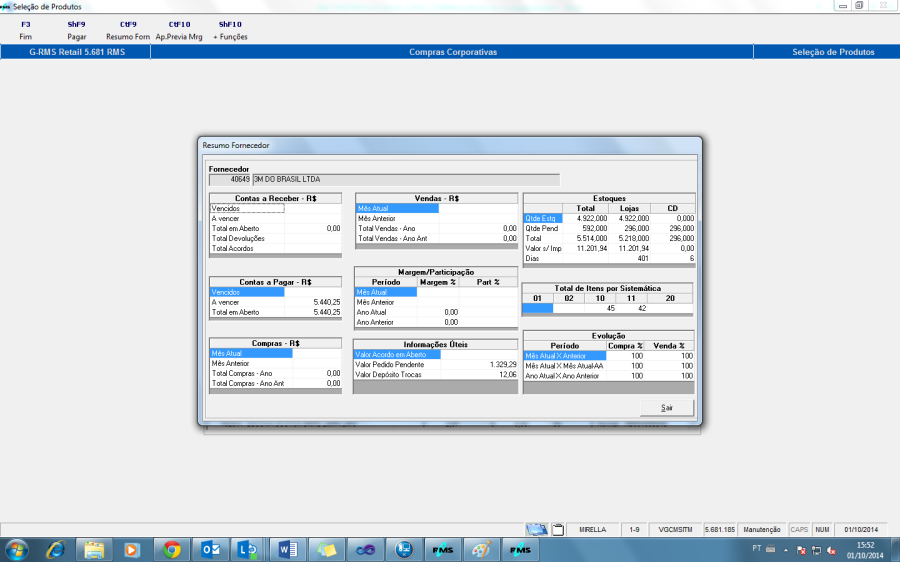900x562 pixels.
Task: Open Windows Media Player from the taskbar
Action: point(132,550)
